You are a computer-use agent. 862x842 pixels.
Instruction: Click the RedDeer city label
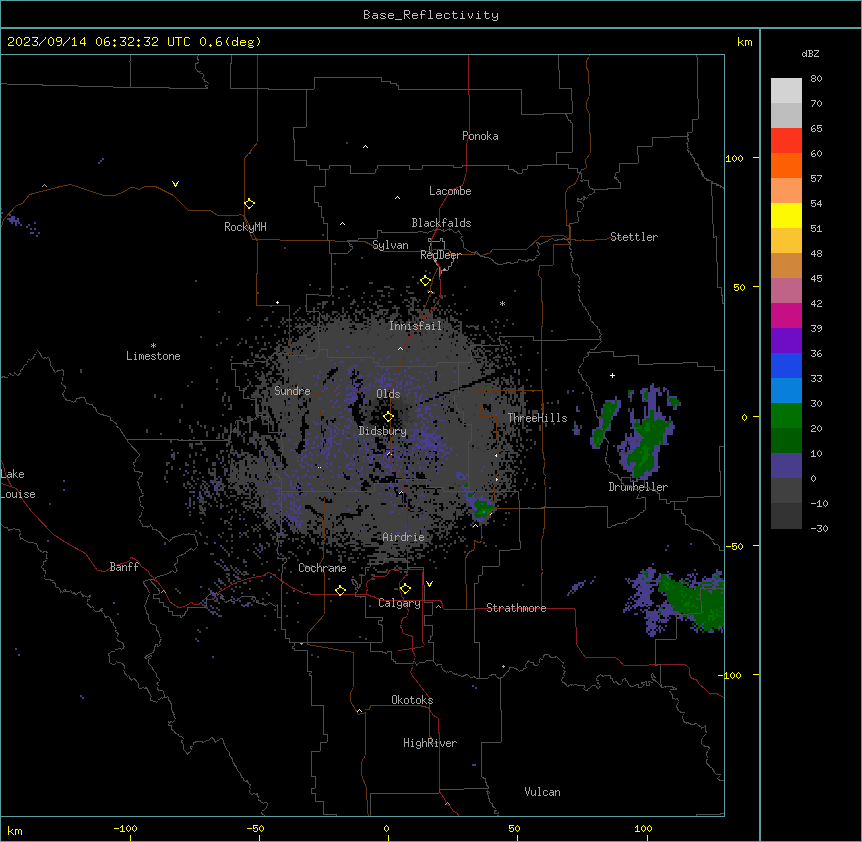click(440, 255)
